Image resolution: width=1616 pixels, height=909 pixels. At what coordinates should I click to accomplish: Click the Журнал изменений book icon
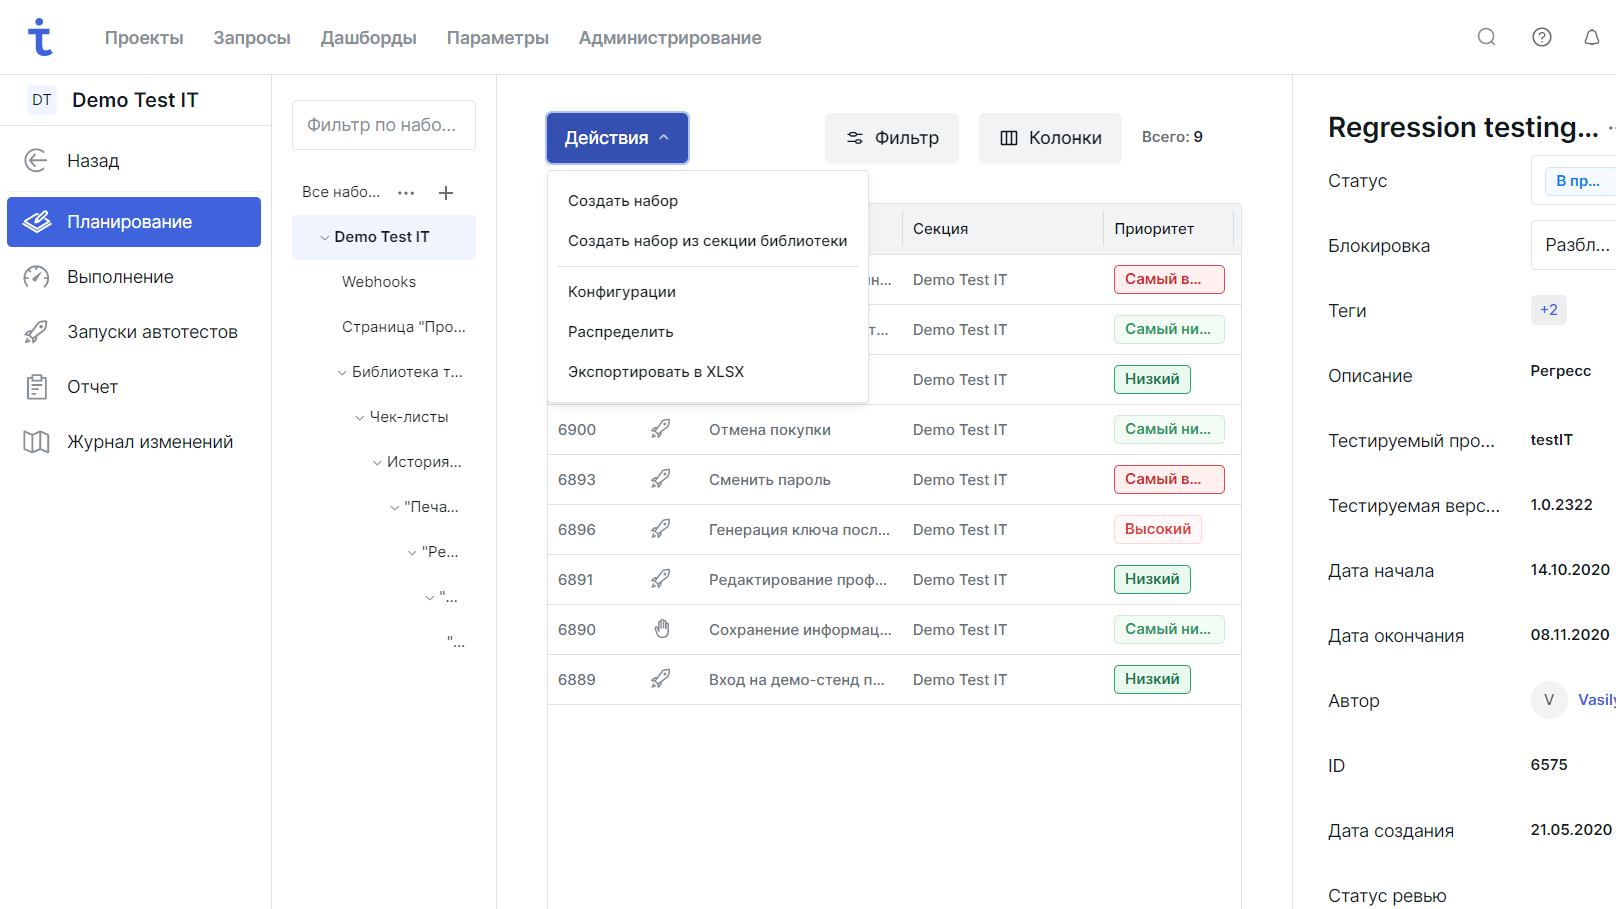36,442
